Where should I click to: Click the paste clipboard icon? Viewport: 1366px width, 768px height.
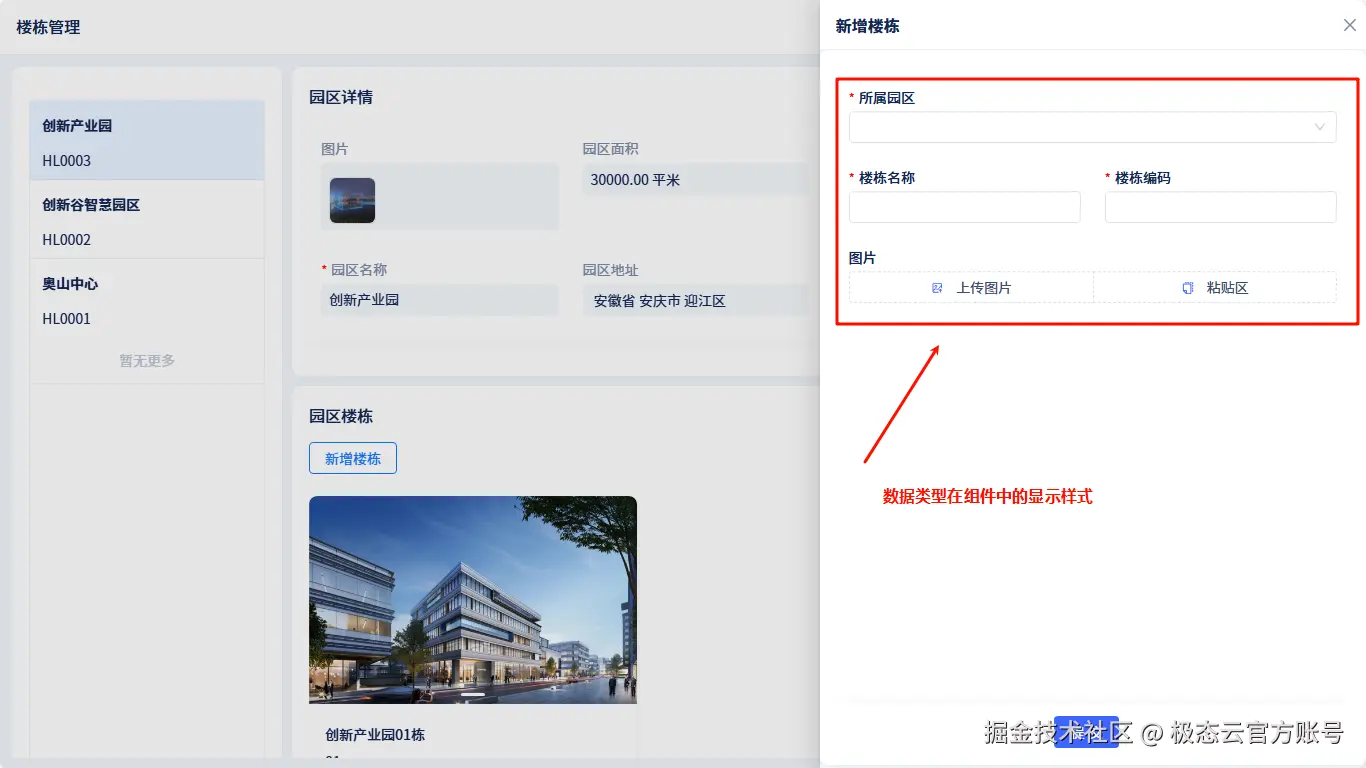tap(1188, 288)
